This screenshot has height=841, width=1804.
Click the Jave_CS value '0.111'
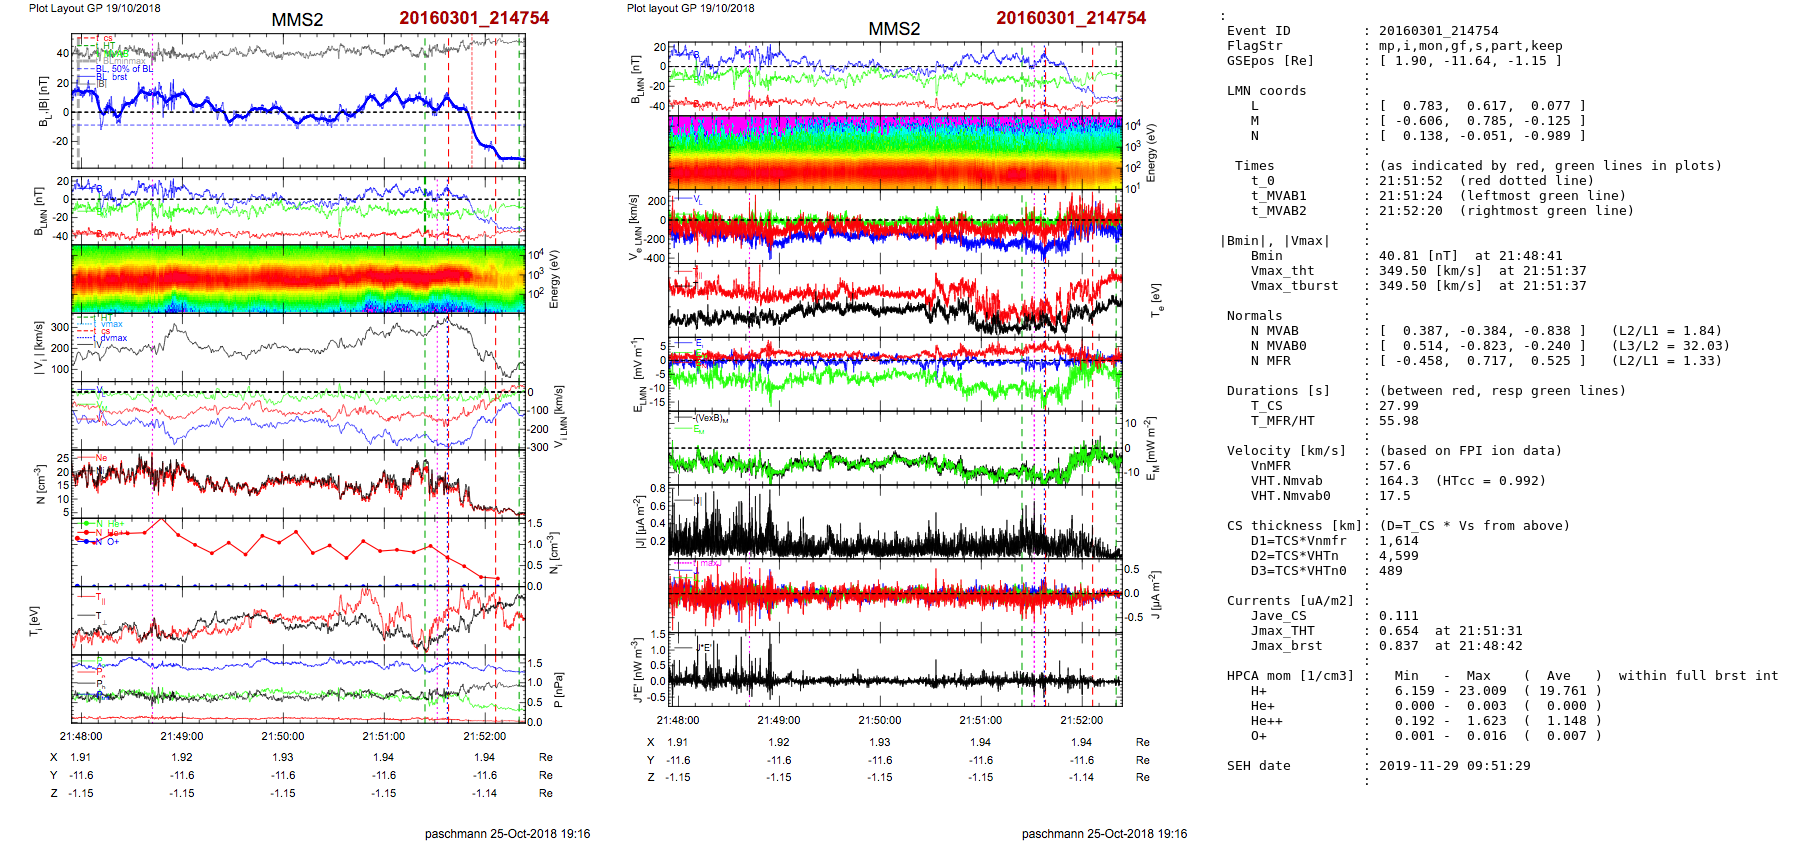1398,616
